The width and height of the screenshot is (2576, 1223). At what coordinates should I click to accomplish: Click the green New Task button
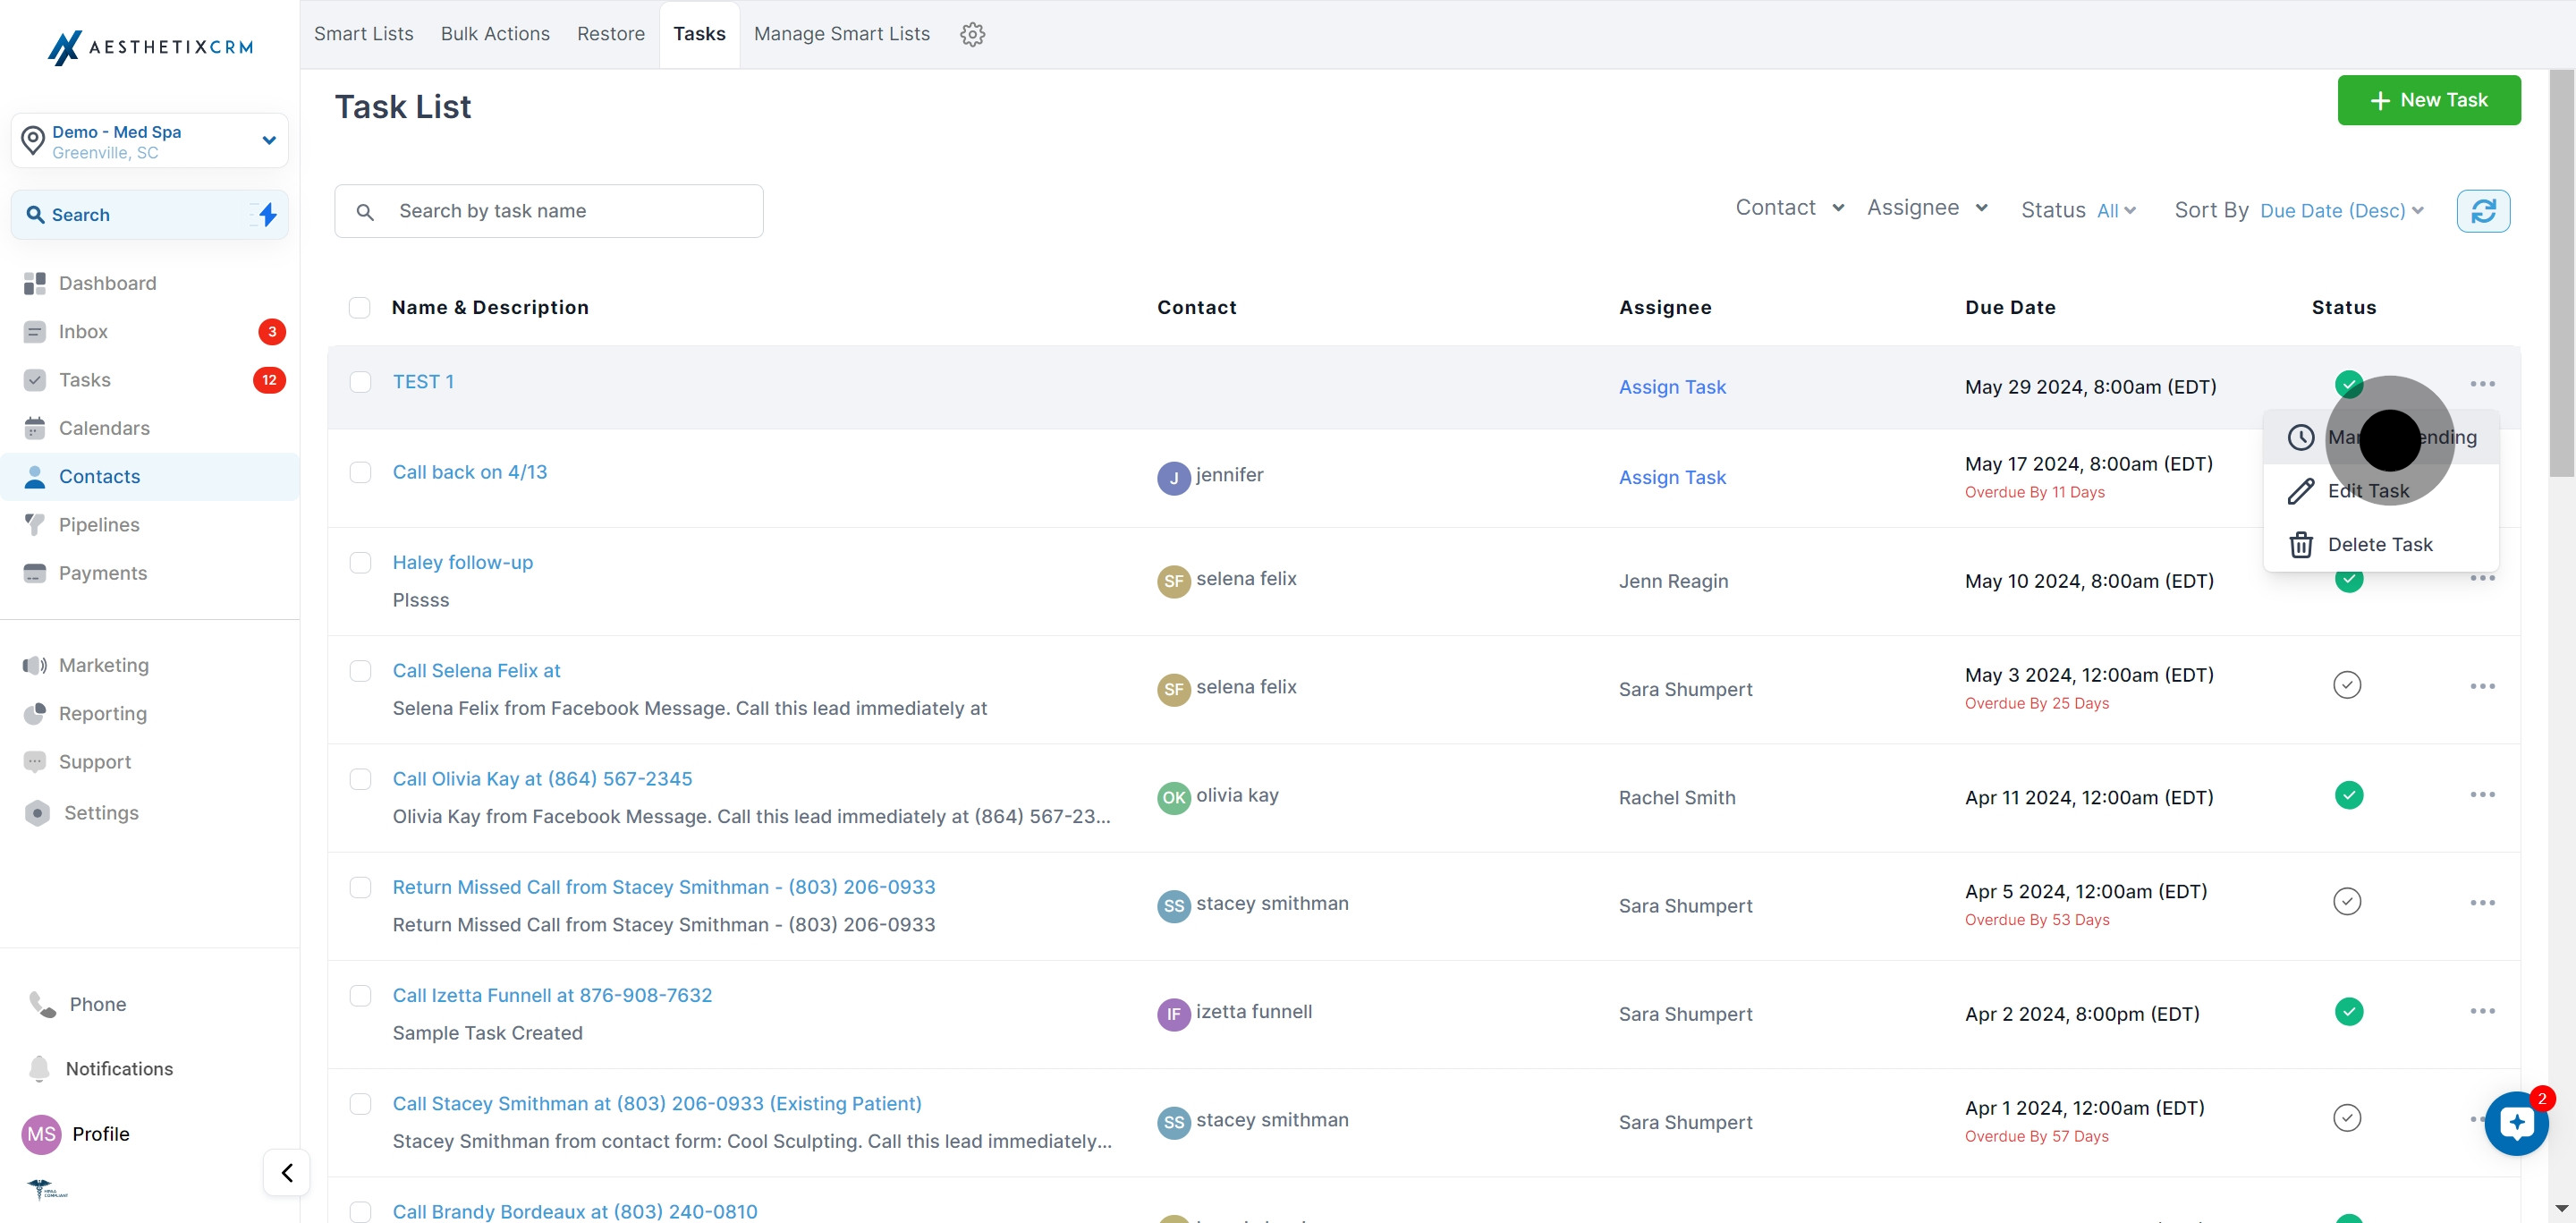pyautogui.click(x=2428, y=100)
